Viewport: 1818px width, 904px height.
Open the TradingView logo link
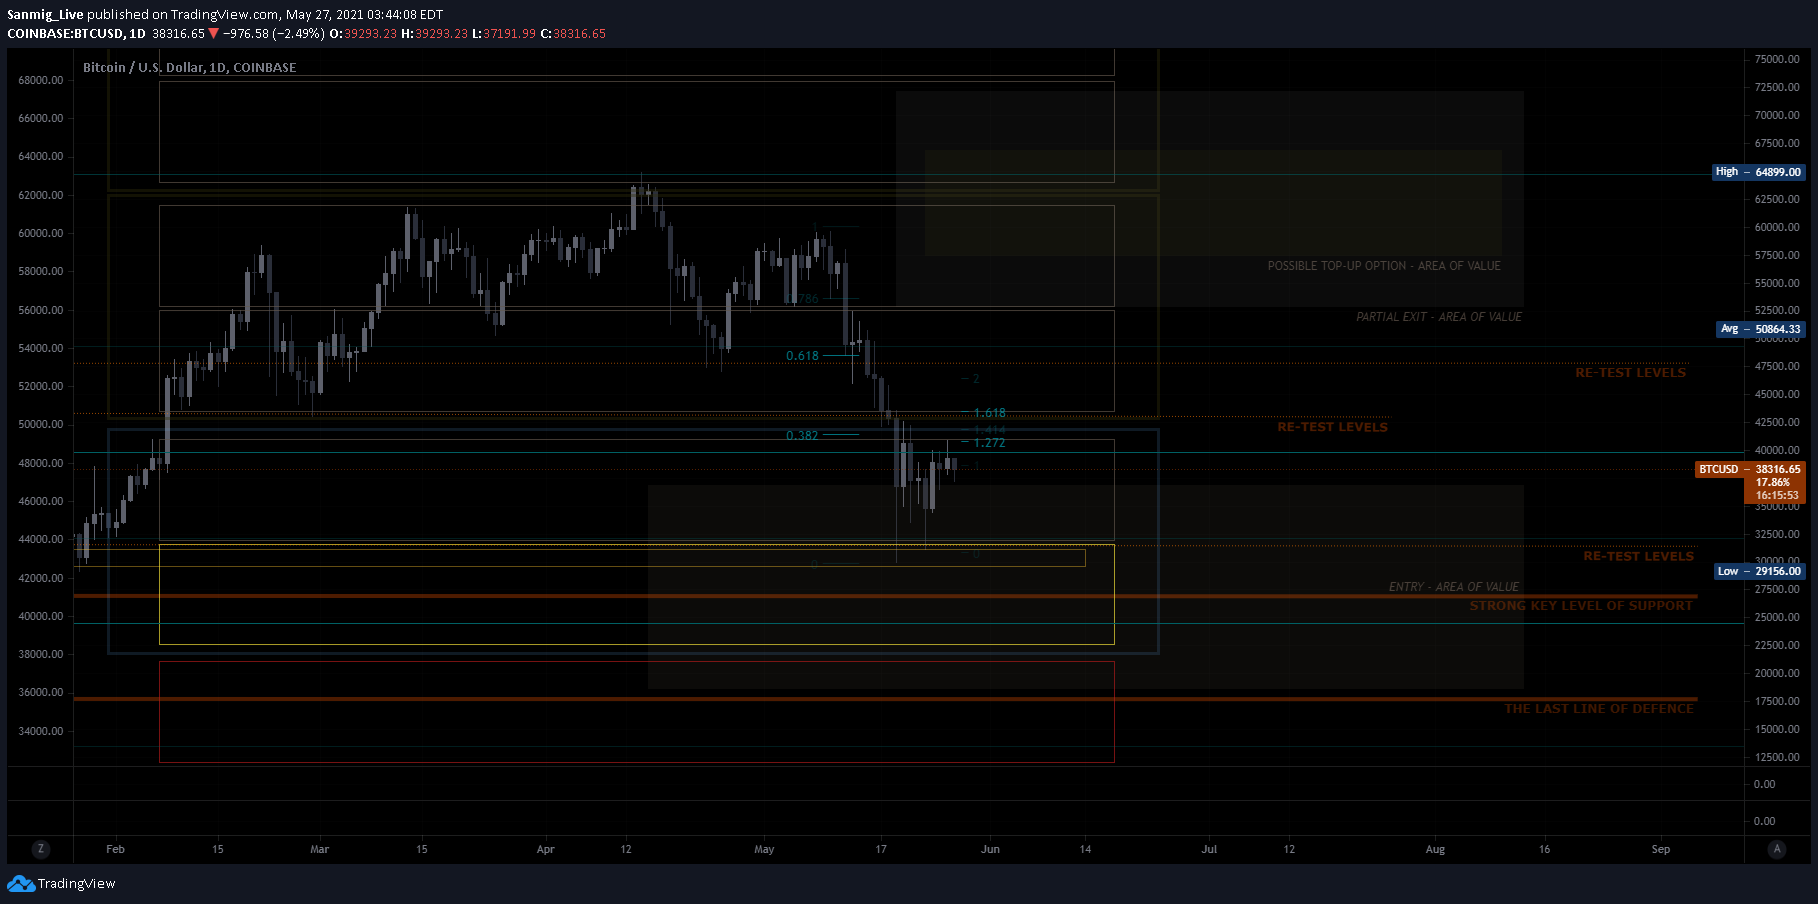pos(61,884)
